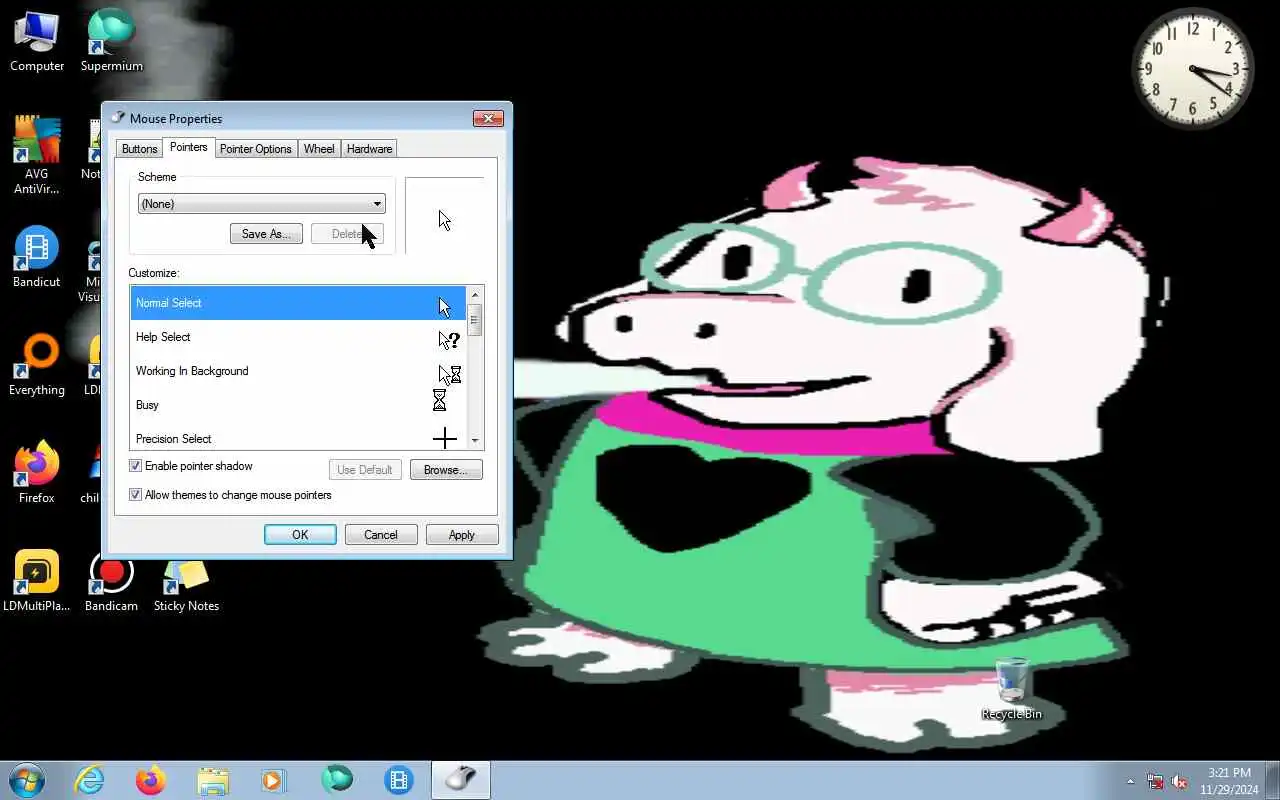The width and height of the screenshot is (1280, 800).
Task: Open the Hardware tab
Action: [369, 149]
